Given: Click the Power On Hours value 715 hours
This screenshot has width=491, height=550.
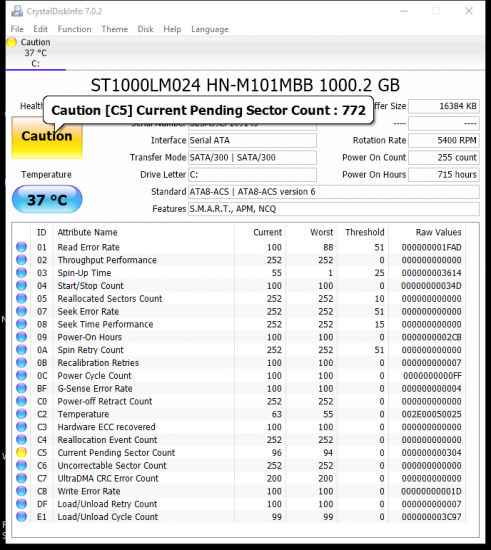Looking at the screenshot, I should coord(444,175).
